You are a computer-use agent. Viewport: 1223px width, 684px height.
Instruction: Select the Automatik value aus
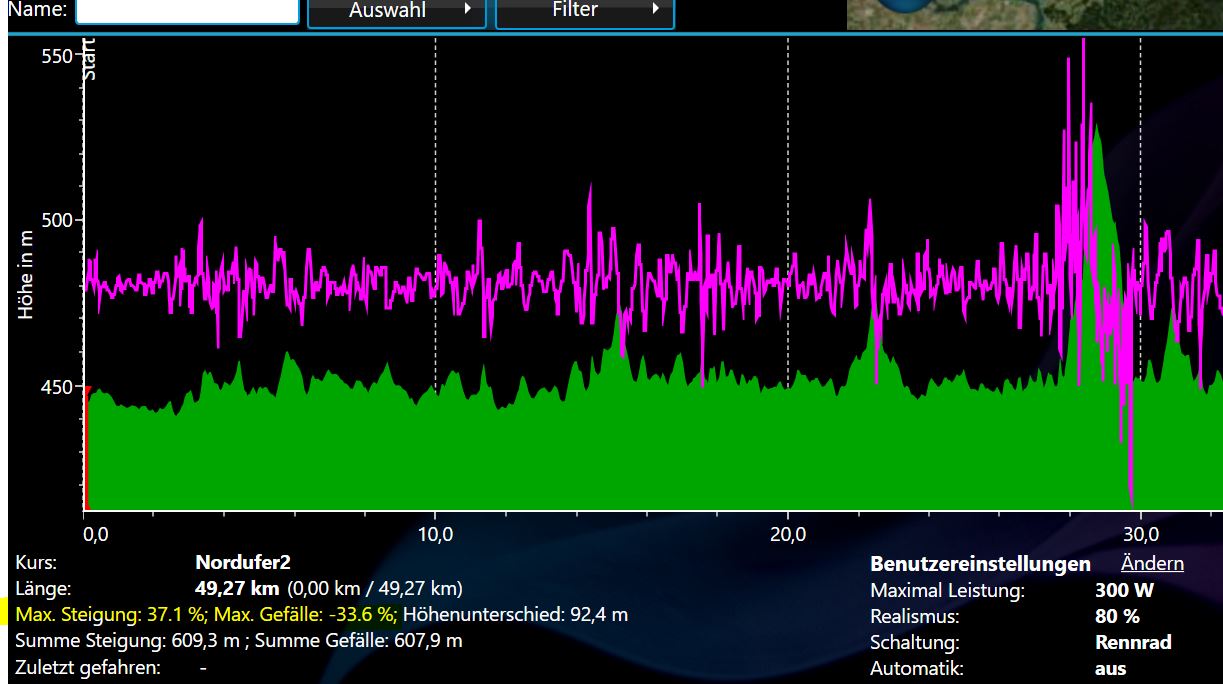[x=1110, y=669]
